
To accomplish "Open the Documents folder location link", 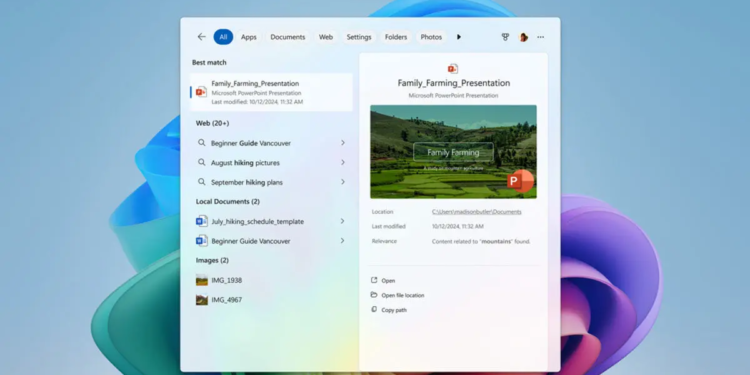I will coord(476,212).
